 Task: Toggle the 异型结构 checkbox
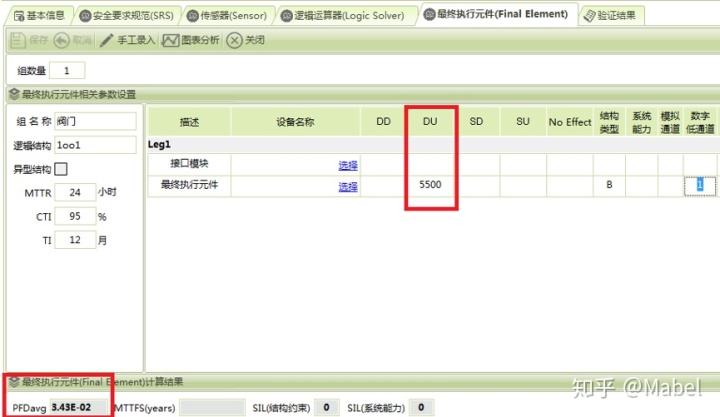pos(61,169)
